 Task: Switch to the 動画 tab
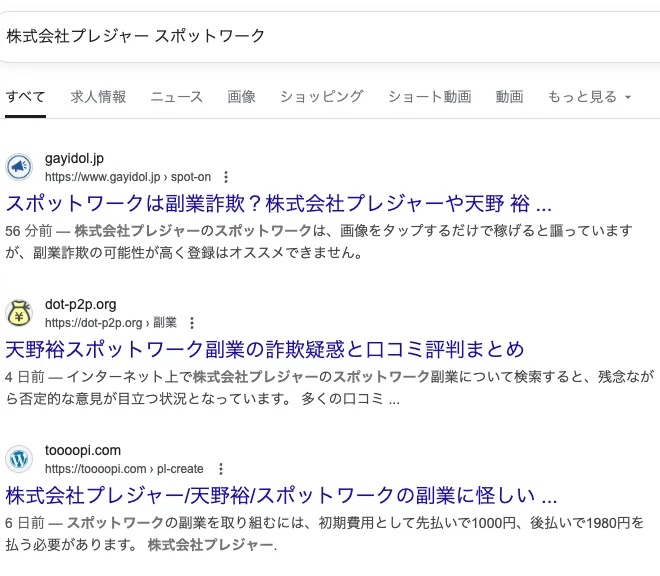tap(509, 97)
